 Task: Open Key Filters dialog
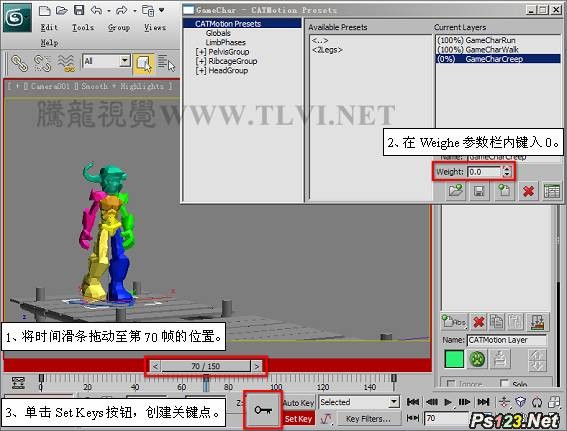click(368, 419)
